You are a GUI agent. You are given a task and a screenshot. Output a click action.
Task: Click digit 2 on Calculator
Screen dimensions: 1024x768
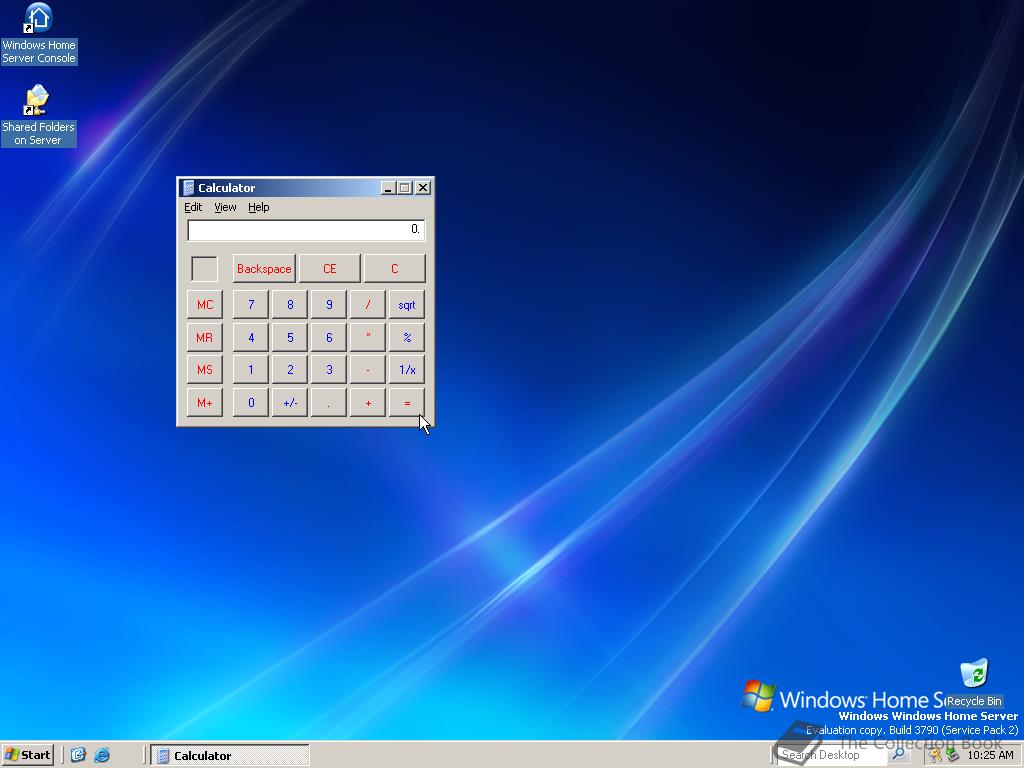pyautogui.click(x=290, y=370)
